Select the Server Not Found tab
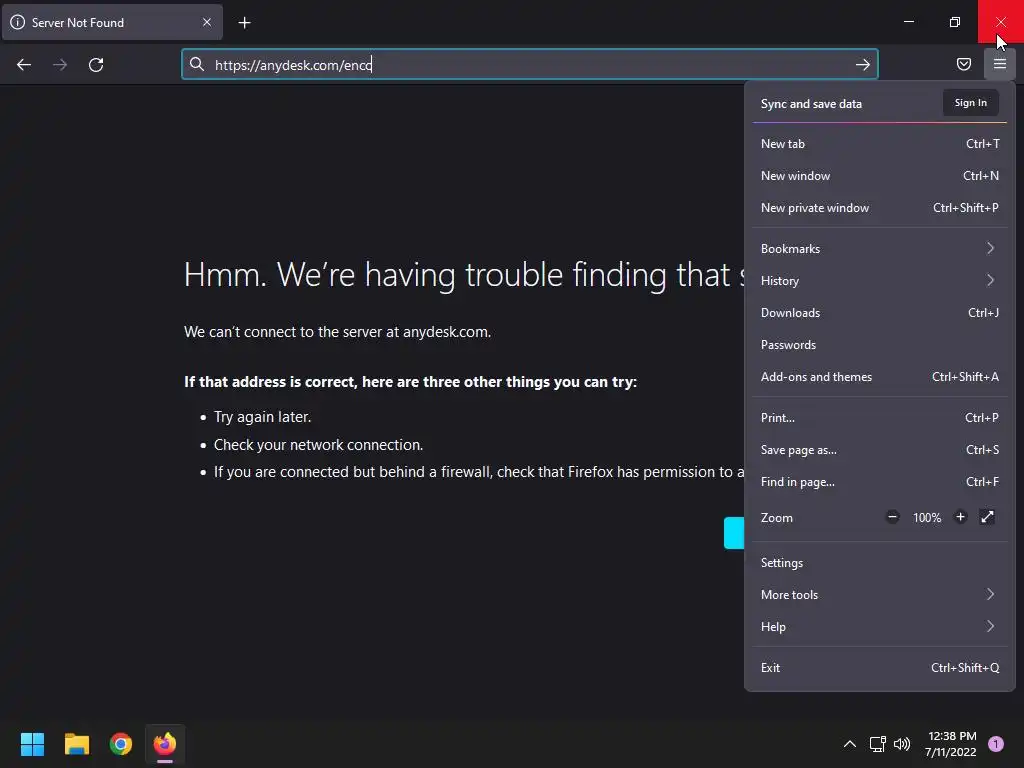The width and height of the screenshot is (1024, 768). [x=112, y=22]
